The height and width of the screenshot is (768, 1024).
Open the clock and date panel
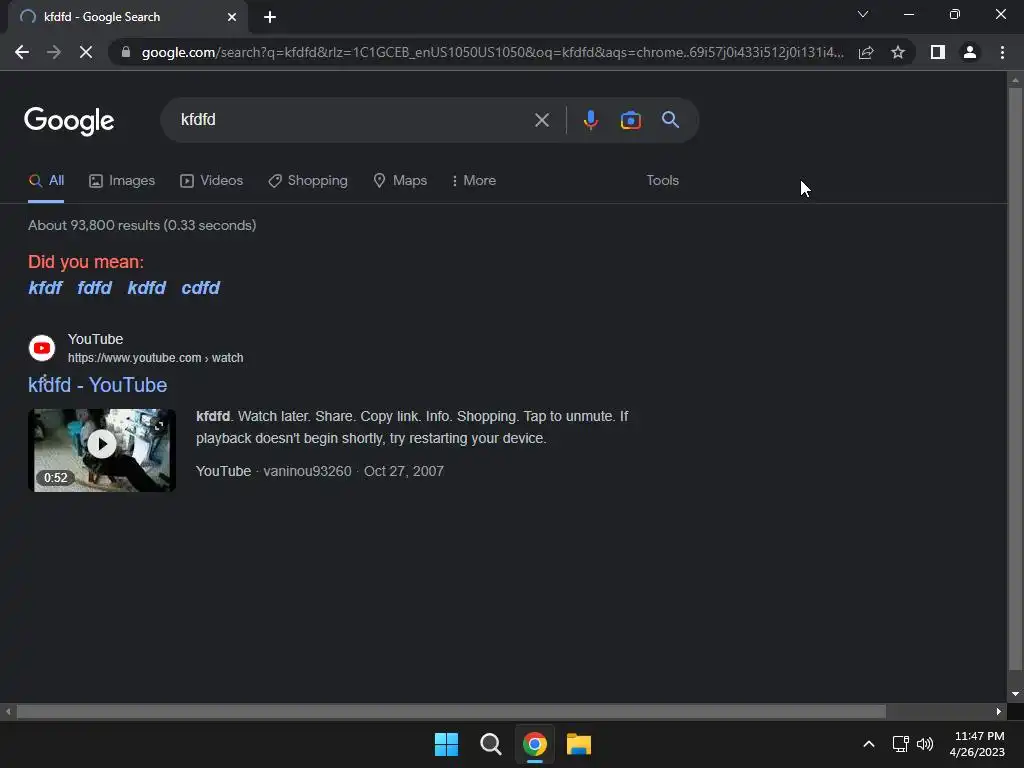tap(977, 744)
